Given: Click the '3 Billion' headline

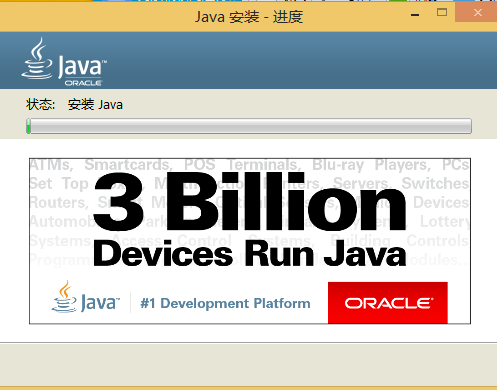Looking at the screenshot, I should pyautogui.click(x=250, y=202).
